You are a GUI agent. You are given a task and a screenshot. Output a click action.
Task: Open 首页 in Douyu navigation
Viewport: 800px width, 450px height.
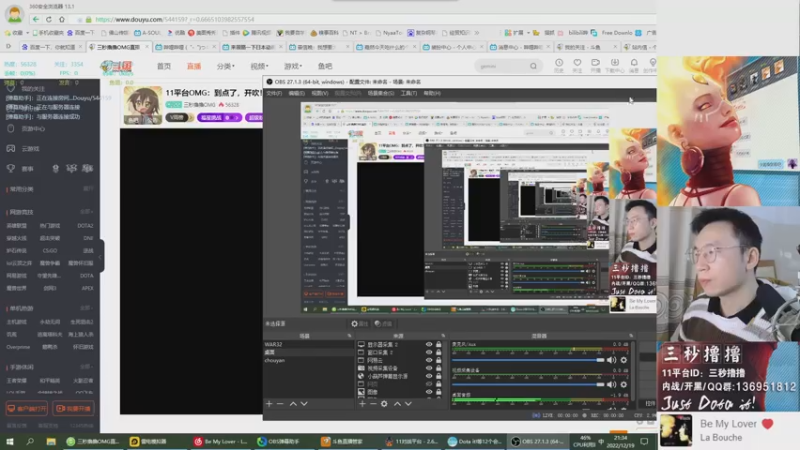164,66
